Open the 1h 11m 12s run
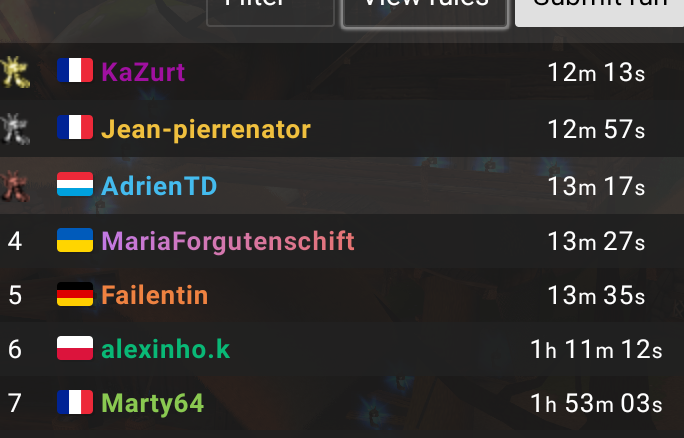Image resolution: width=684 pixels, height=438 pixels. click(x=596, y=349)
